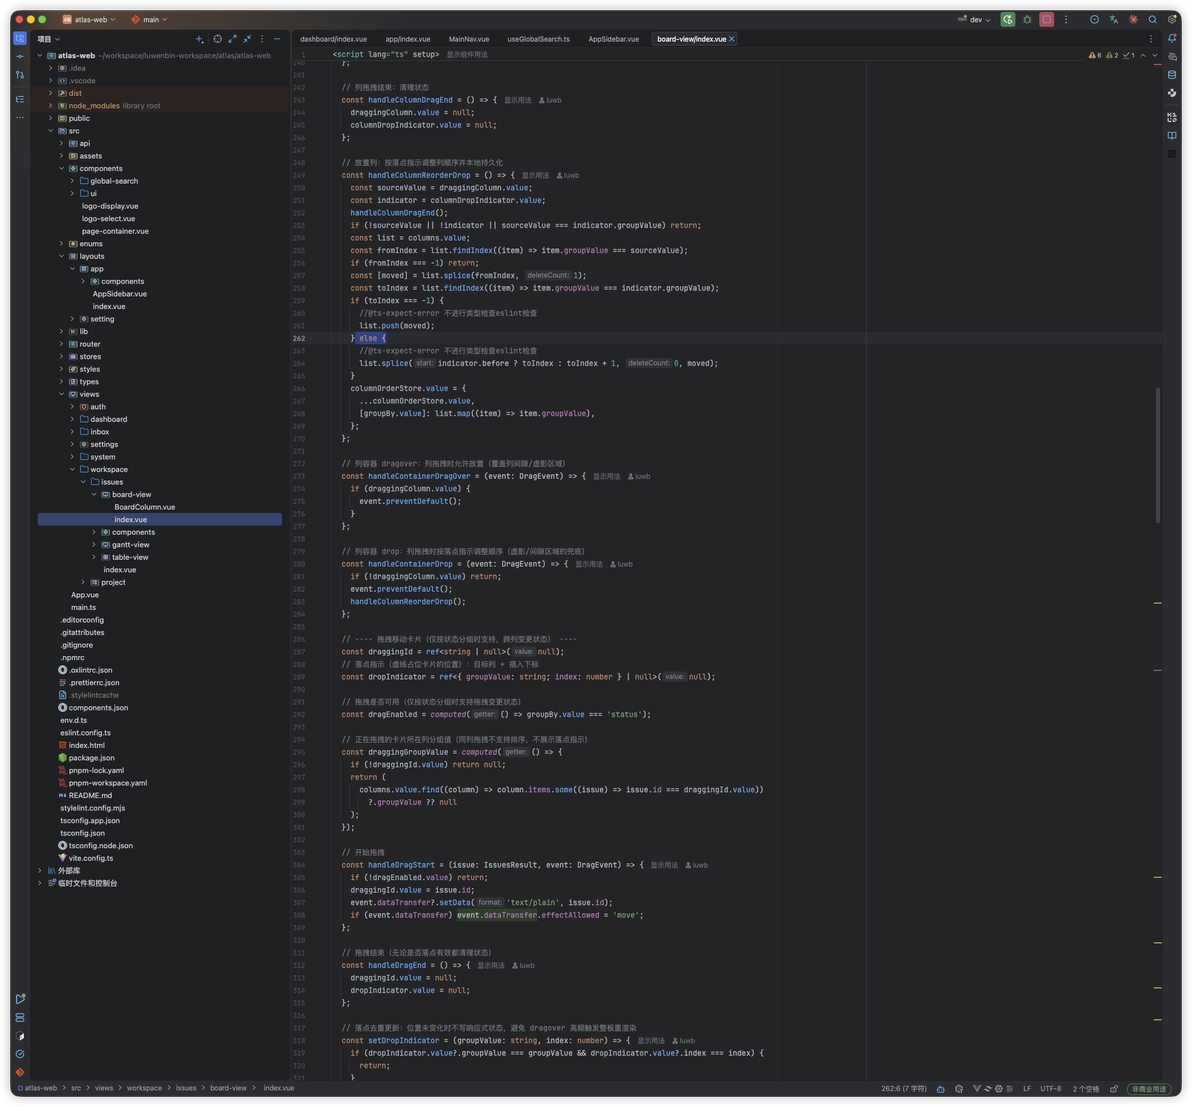
Task: Click 非商业用途 license badge
Action: click(x=1149, y=1089)
